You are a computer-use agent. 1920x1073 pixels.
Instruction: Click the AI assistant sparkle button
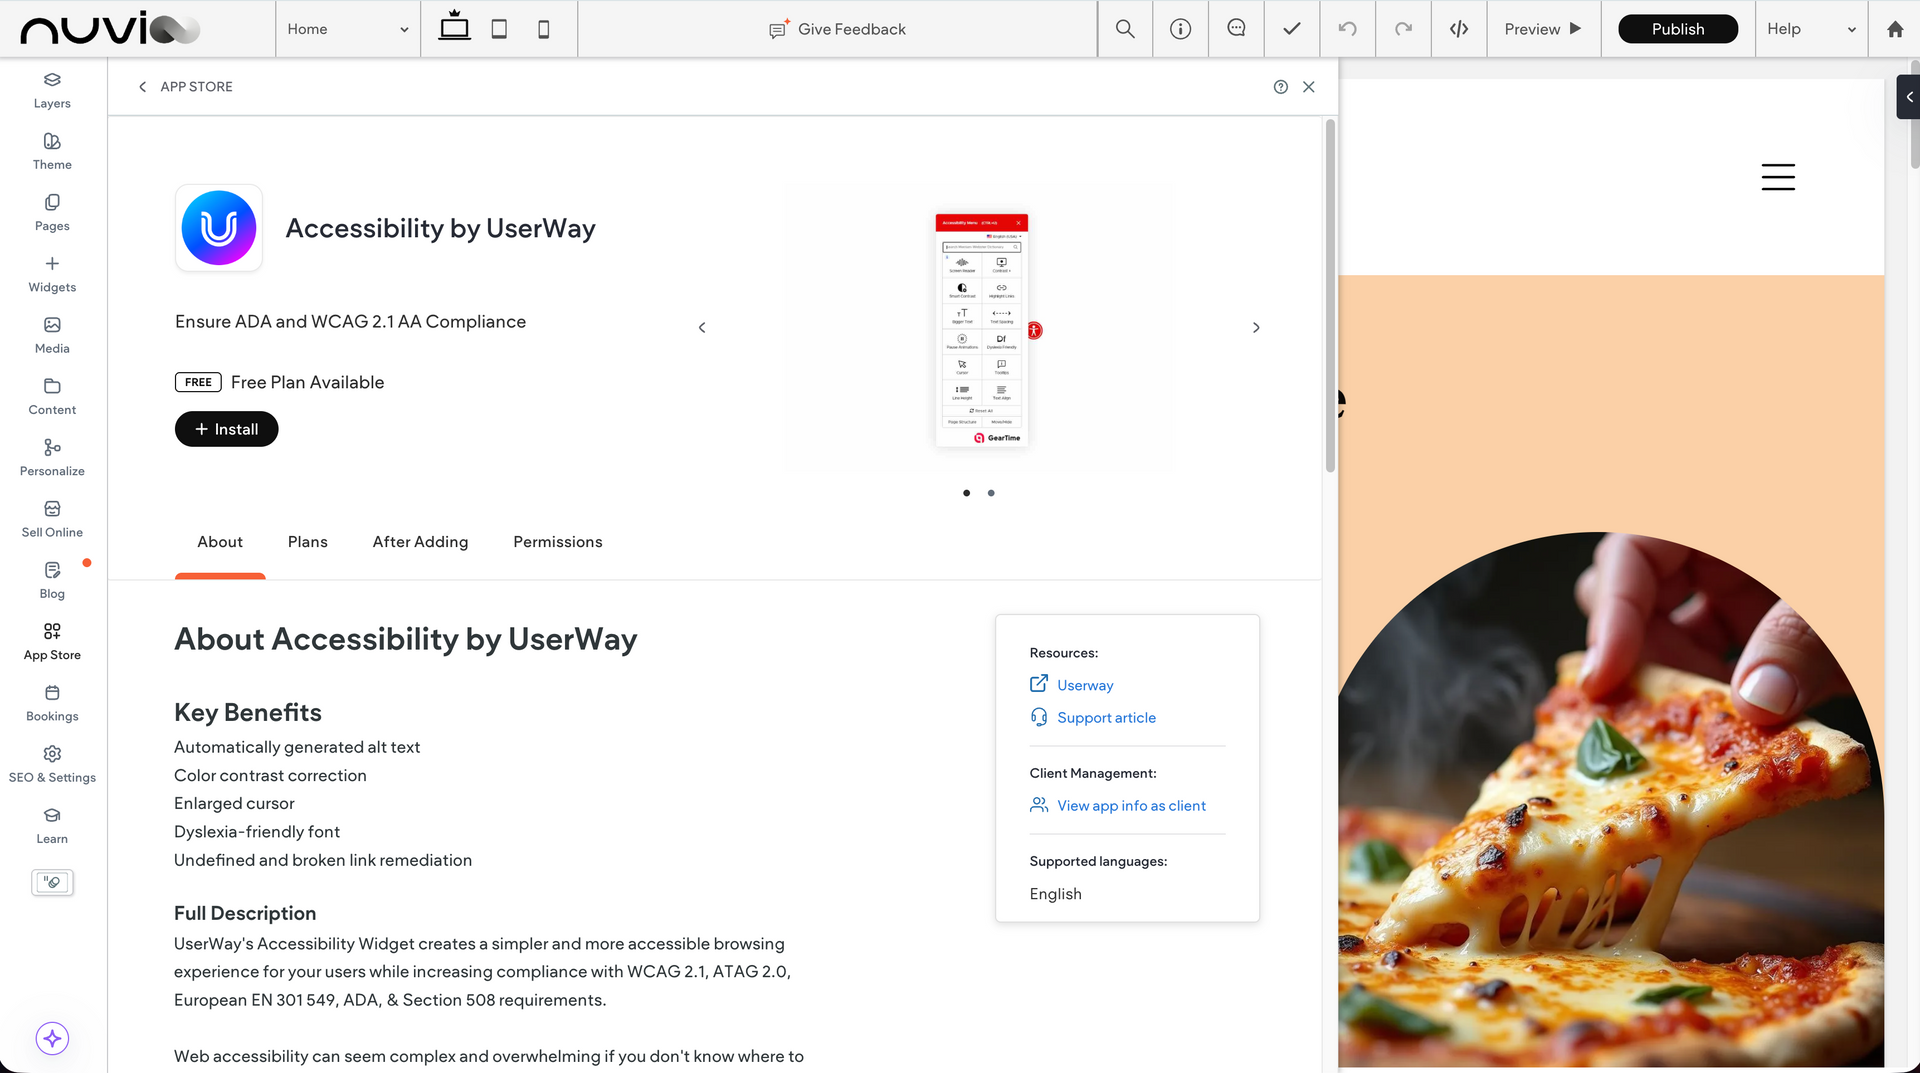[x=51, y=1038]
